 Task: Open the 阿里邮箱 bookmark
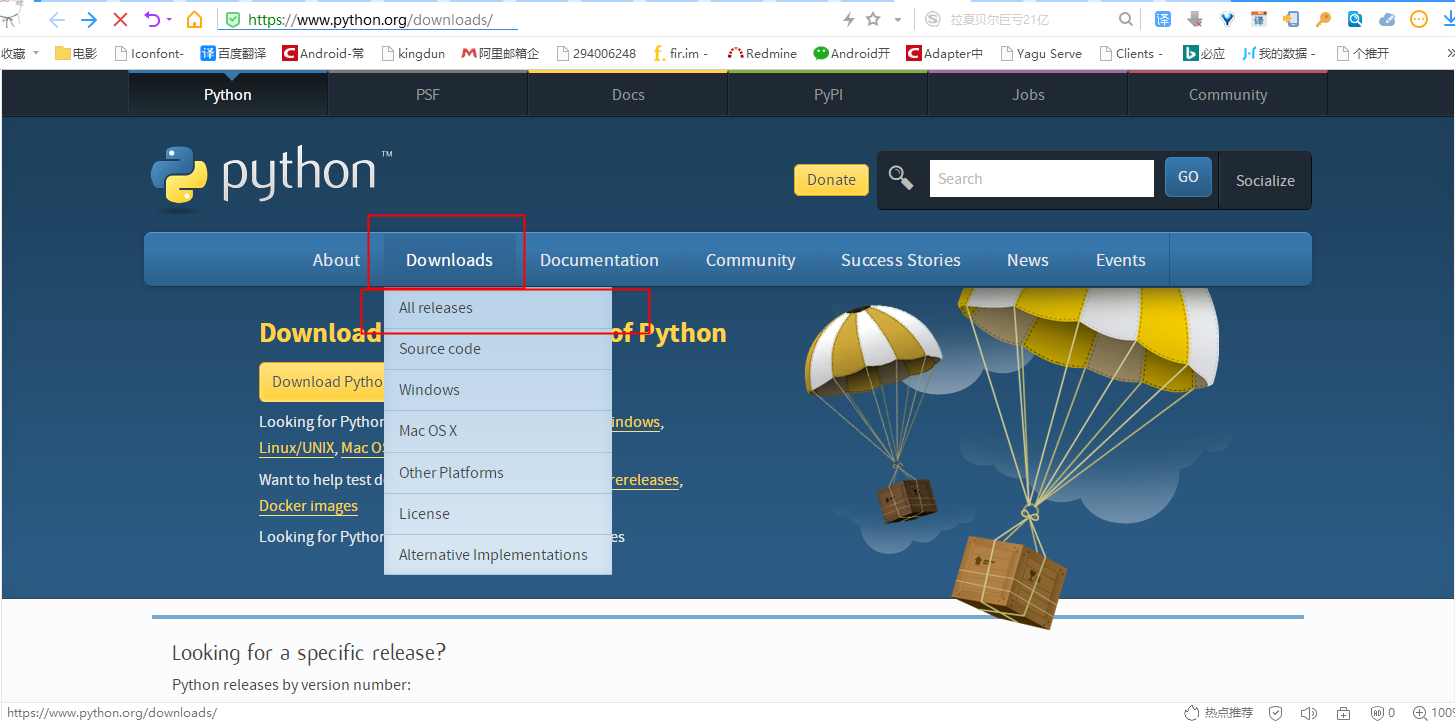(x=500, y=53)
